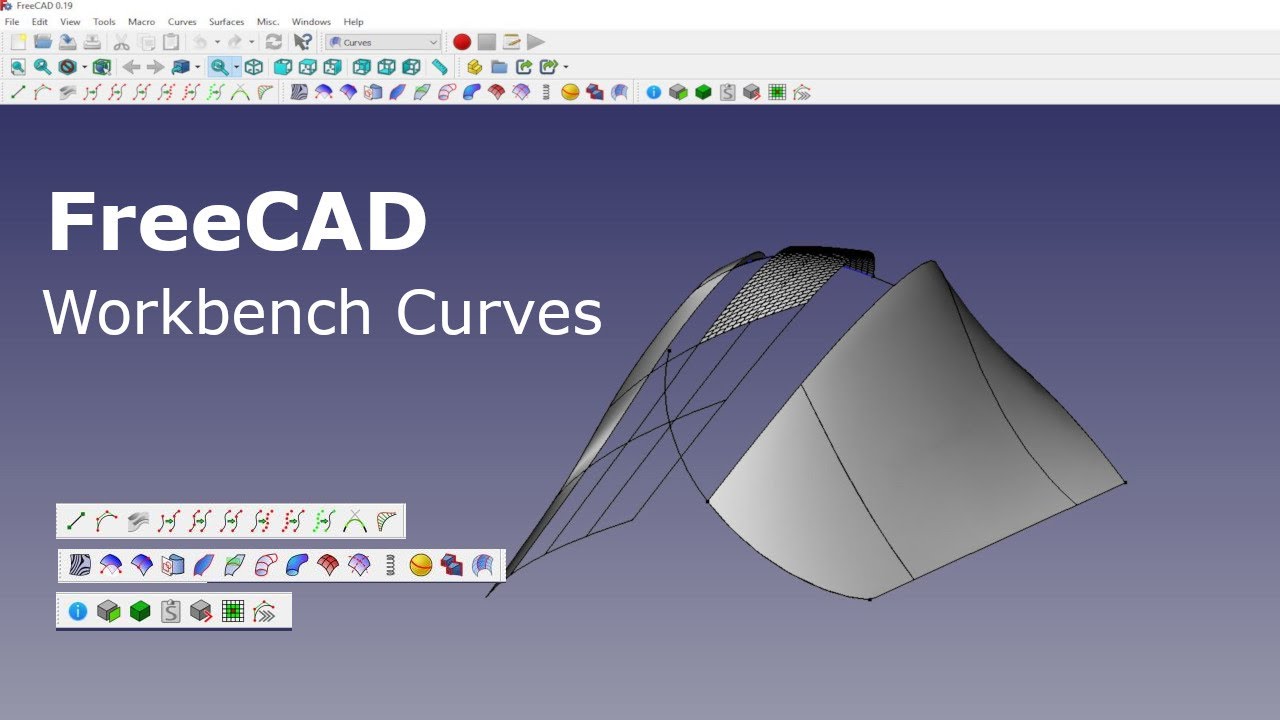Viewport: 1280px width, 720px height.
Task: Refresh the document with recompute arrows
Action: pos(273,42)
